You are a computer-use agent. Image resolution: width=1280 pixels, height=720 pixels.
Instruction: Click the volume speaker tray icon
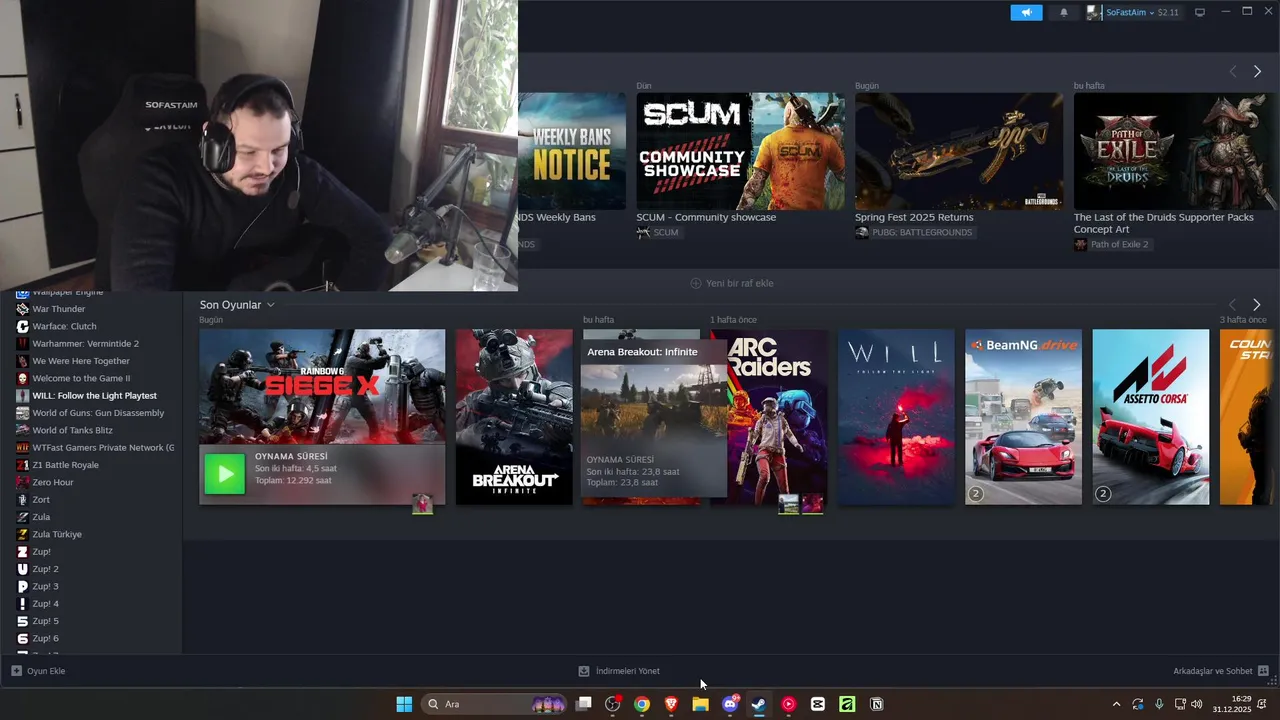point(1197,704)
